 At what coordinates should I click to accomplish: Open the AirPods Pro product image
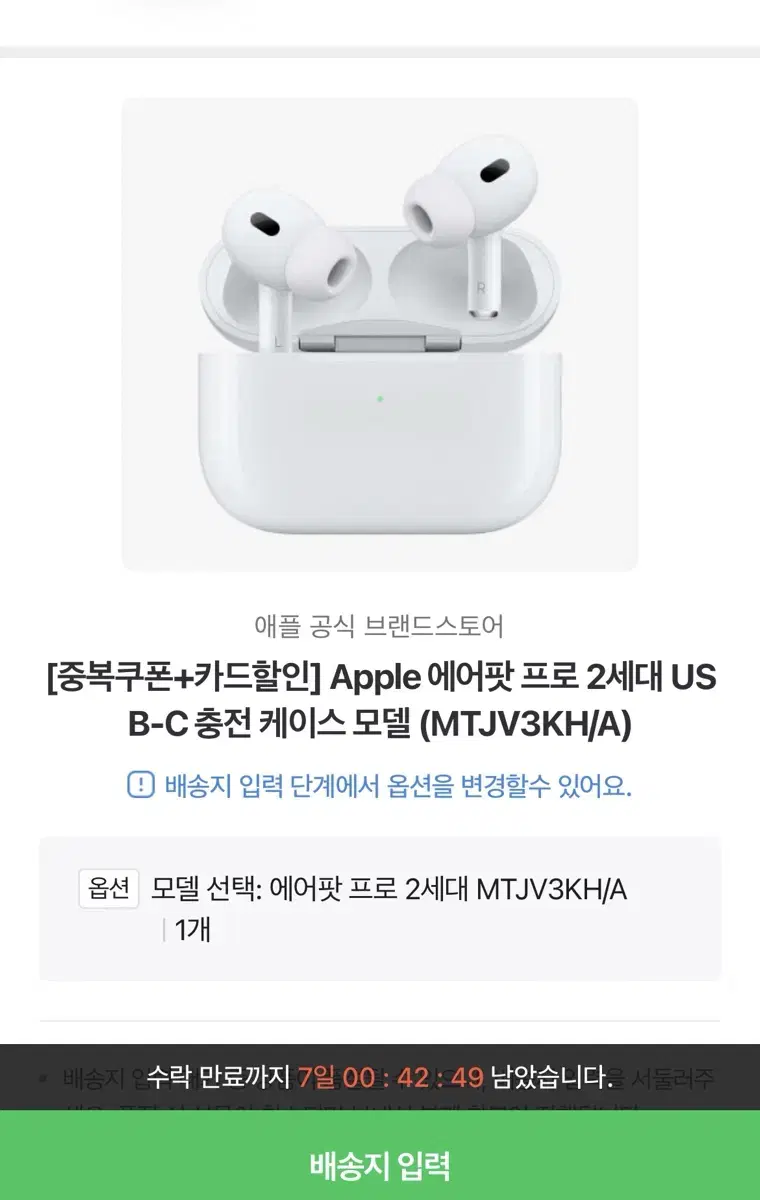click(380, 334)
